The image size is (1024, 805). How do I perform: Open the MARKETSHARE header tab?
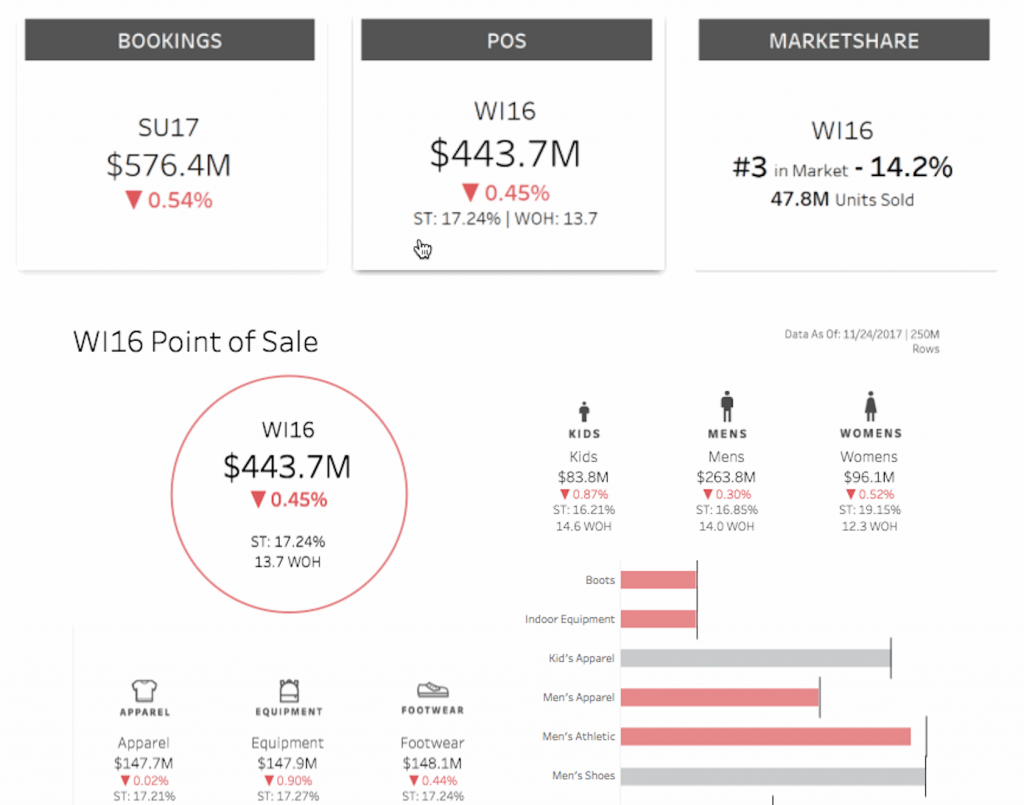pos(844,40)
